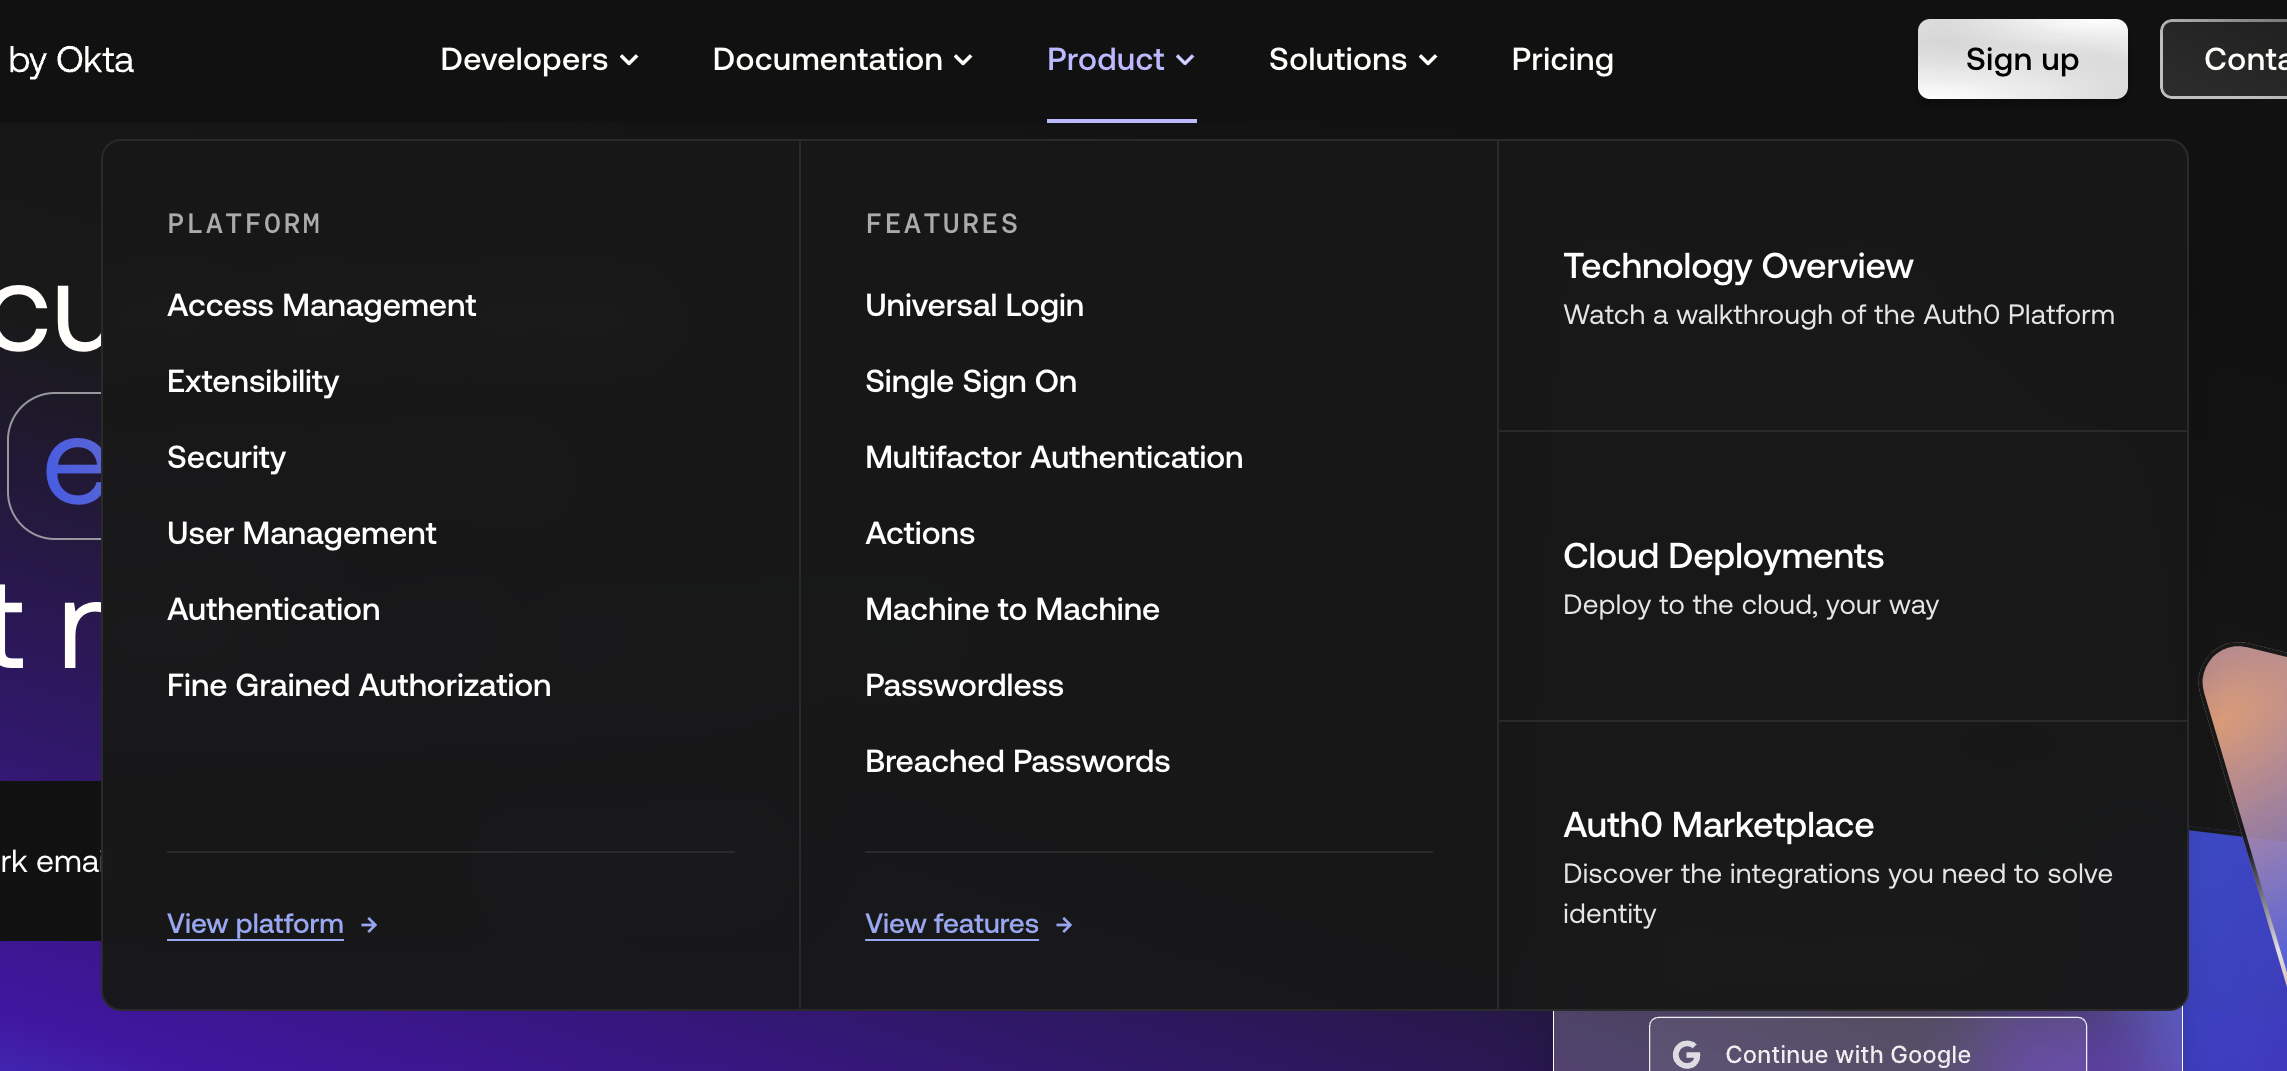This screenshot has width=2287, height=1071.
Task: Open the Cloud Deployments card
Action: 1750,578
